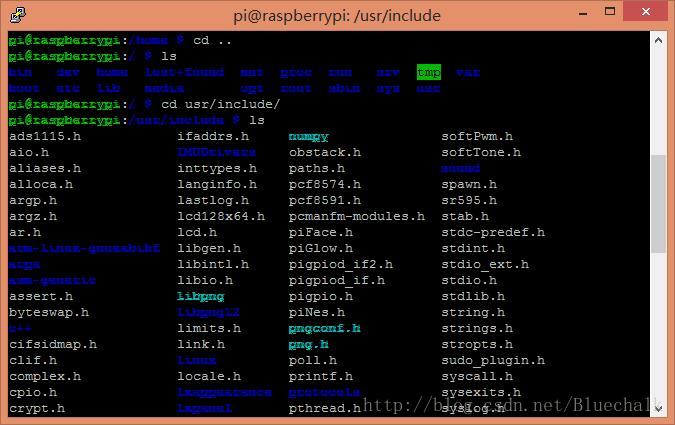
Task: Click the highlighted tmp directory entry
Action: click(x=428, y=72)
